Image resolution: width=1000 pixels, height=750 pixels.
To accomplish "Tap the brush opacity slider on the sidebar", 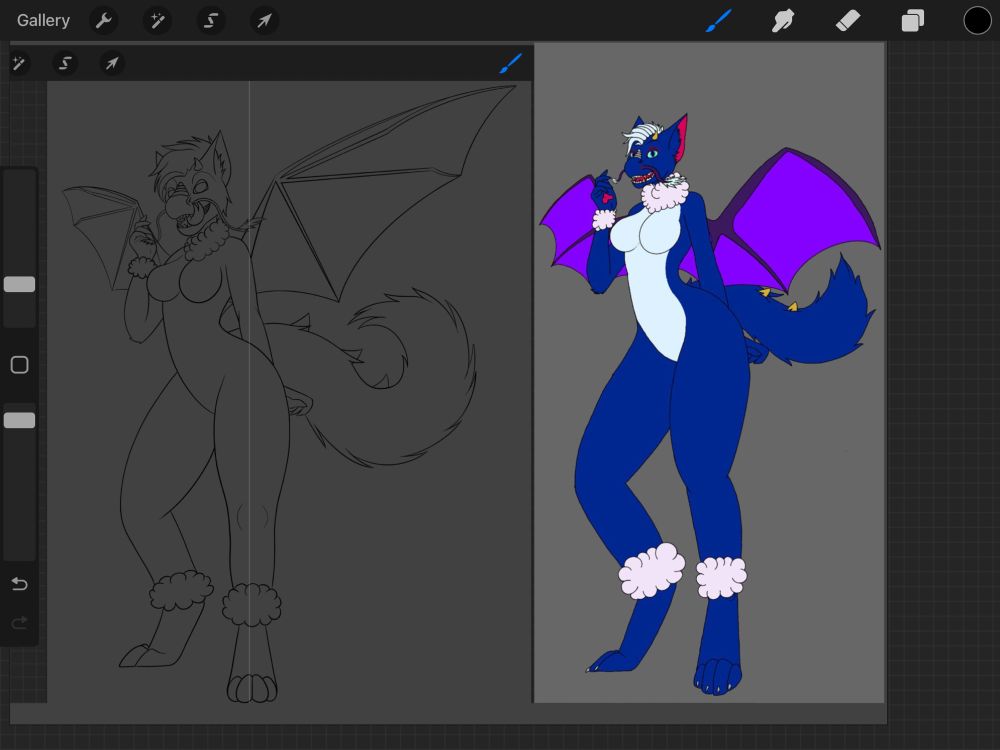I will (18, 420).
